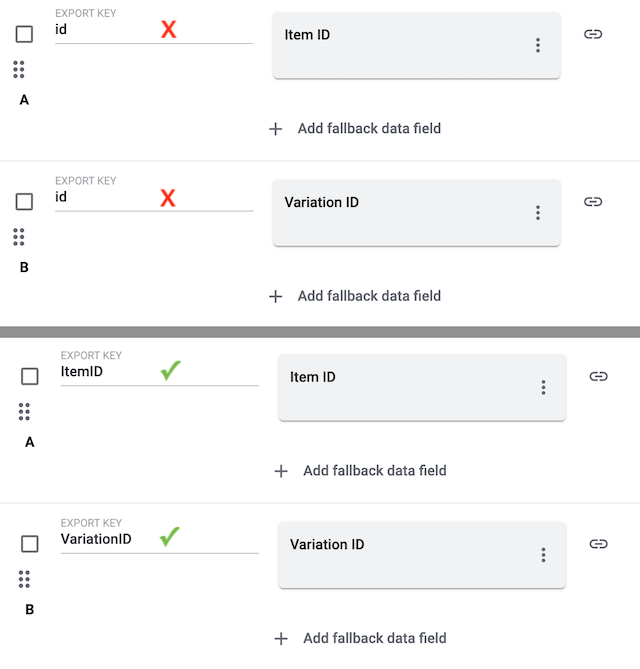640x669 pixels.
Task: Click the drag handle in the VariationID row
Action: click(x=25, y=579)
